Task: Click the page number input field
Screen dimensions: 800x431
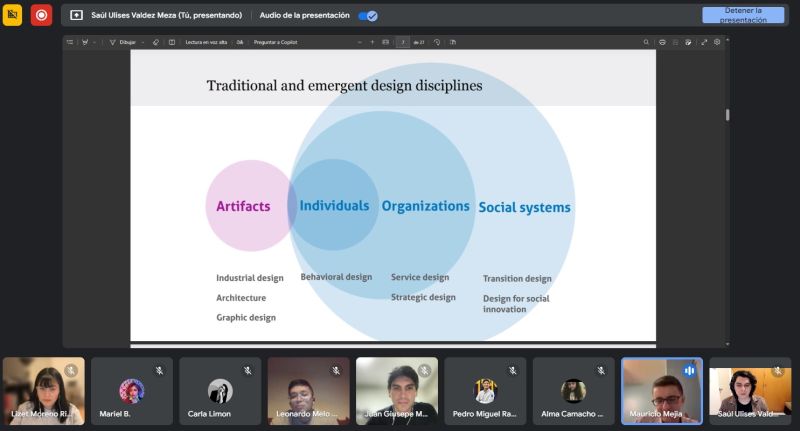Action: (403, 42)
